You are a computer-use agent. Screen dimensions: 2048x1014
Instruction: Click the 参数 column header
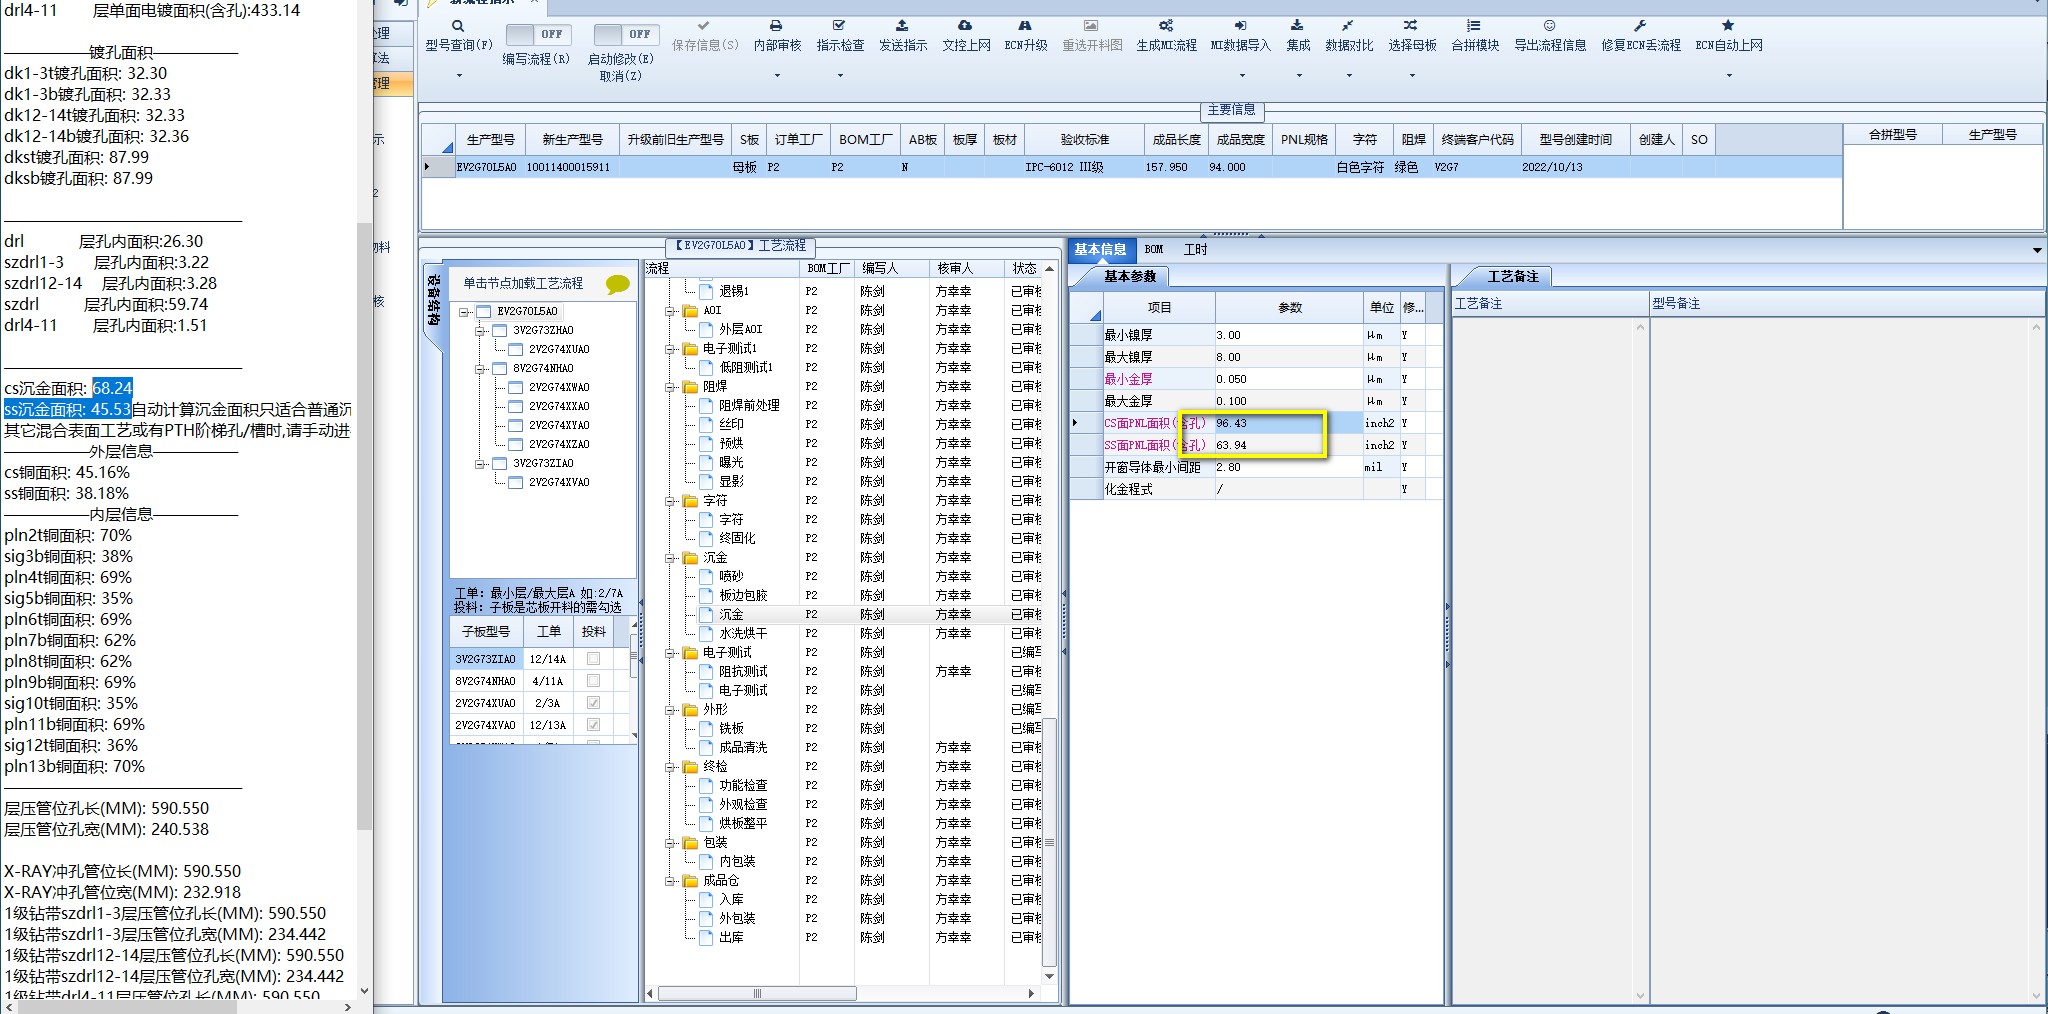pos(1290,308)
